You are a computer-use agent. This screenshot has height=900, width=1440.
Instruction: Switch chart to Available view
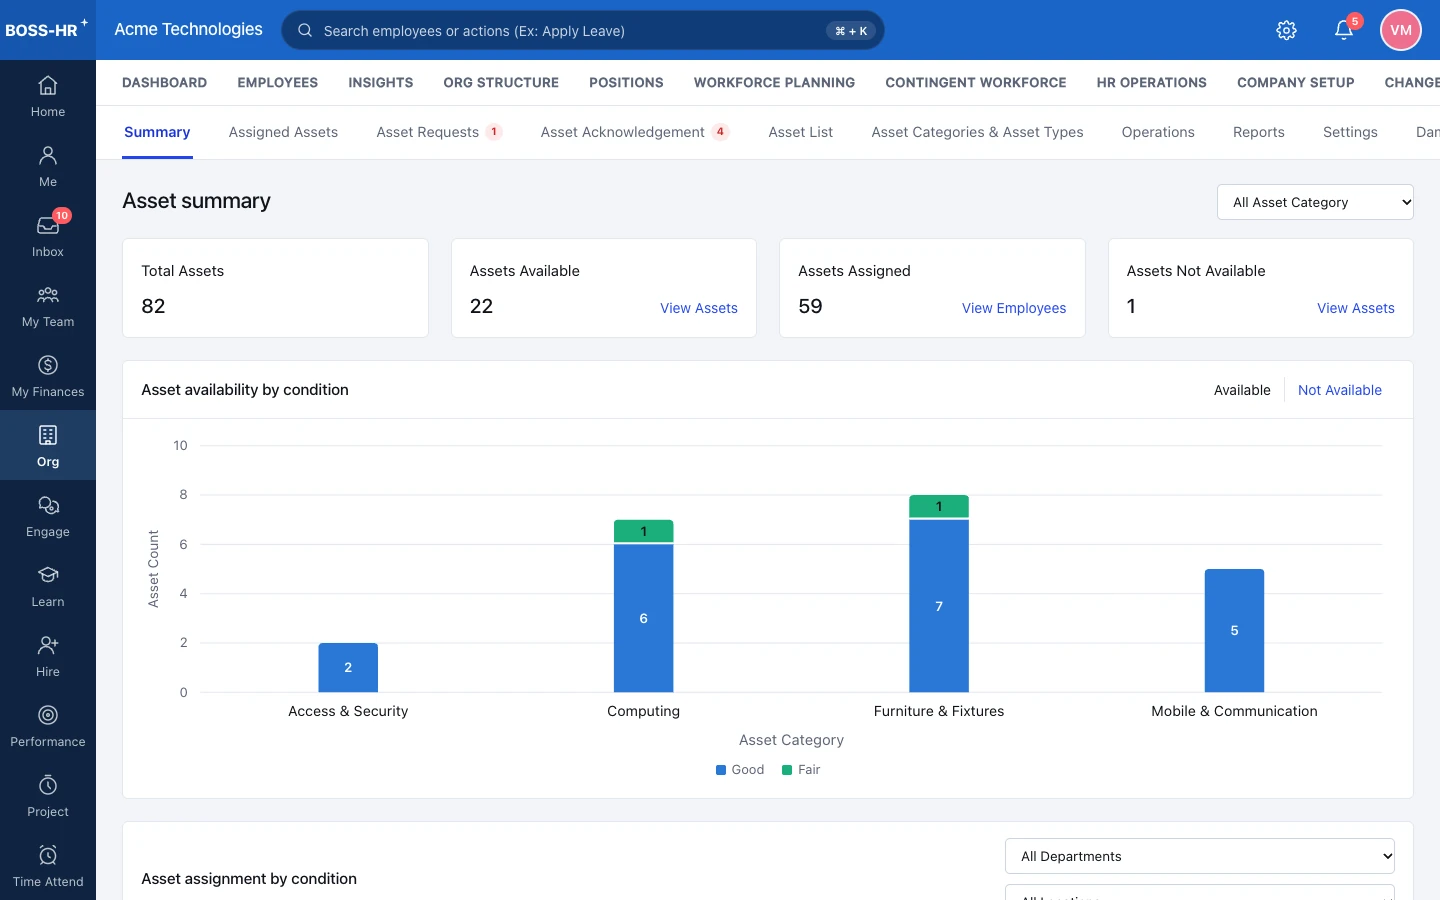click(x=1242, y=390)
